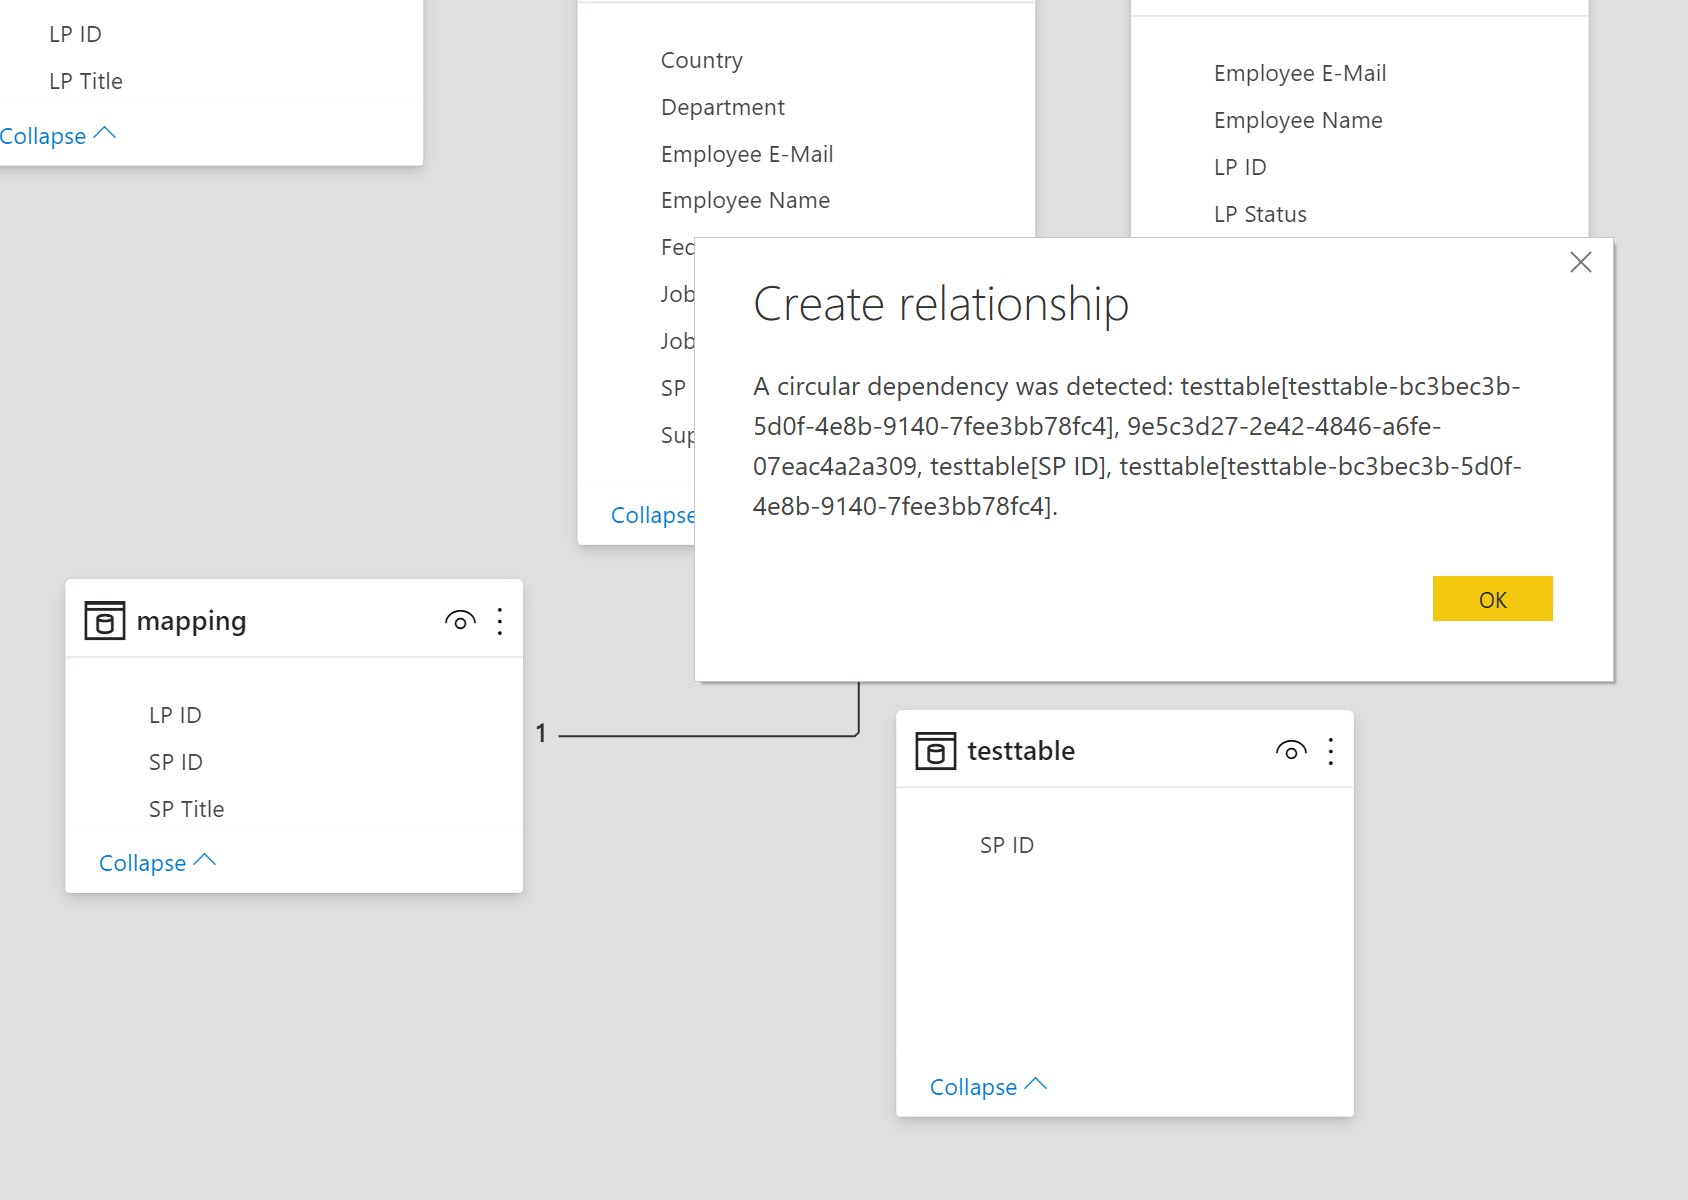Click the mapping table icon

(105, 620)
